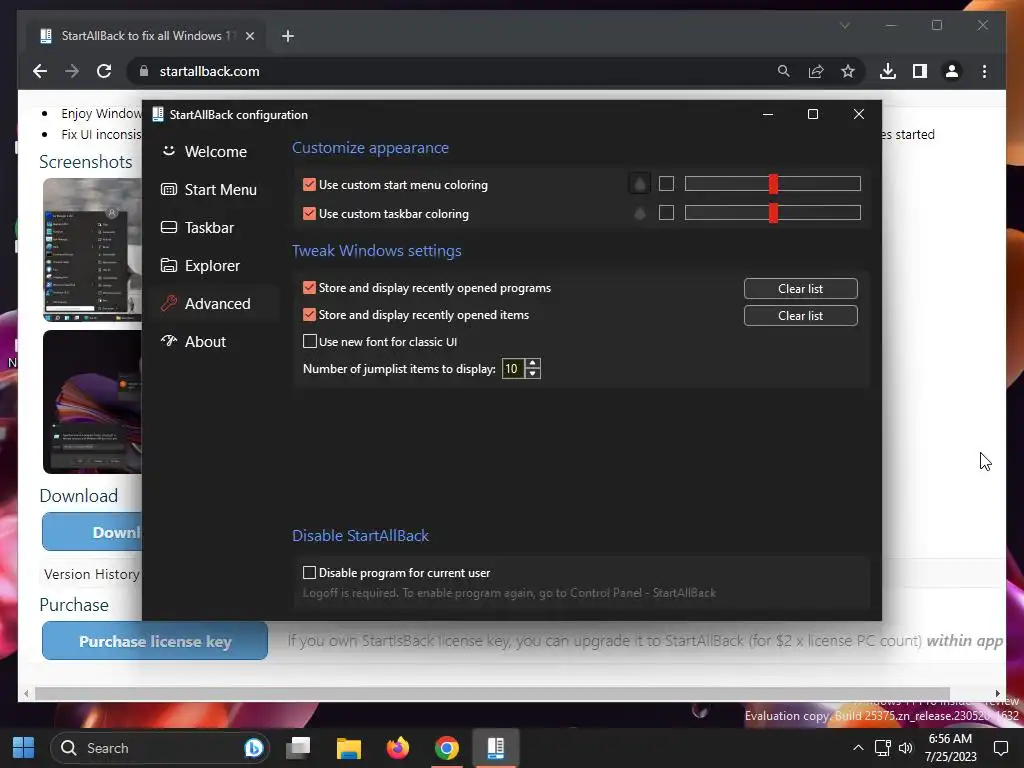Open Chrome downloads
Image resolution: width=1024 pixels, height=768 pixels.
click(888, 71)
